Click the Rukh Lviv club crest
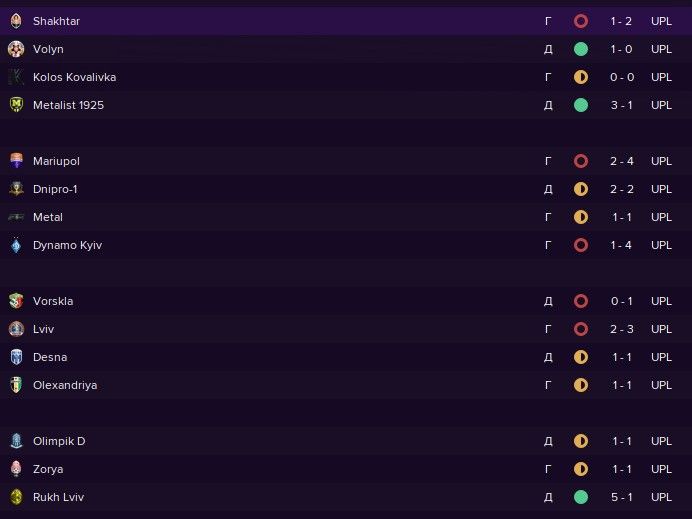The image size is (692, 519). point(15,497)
